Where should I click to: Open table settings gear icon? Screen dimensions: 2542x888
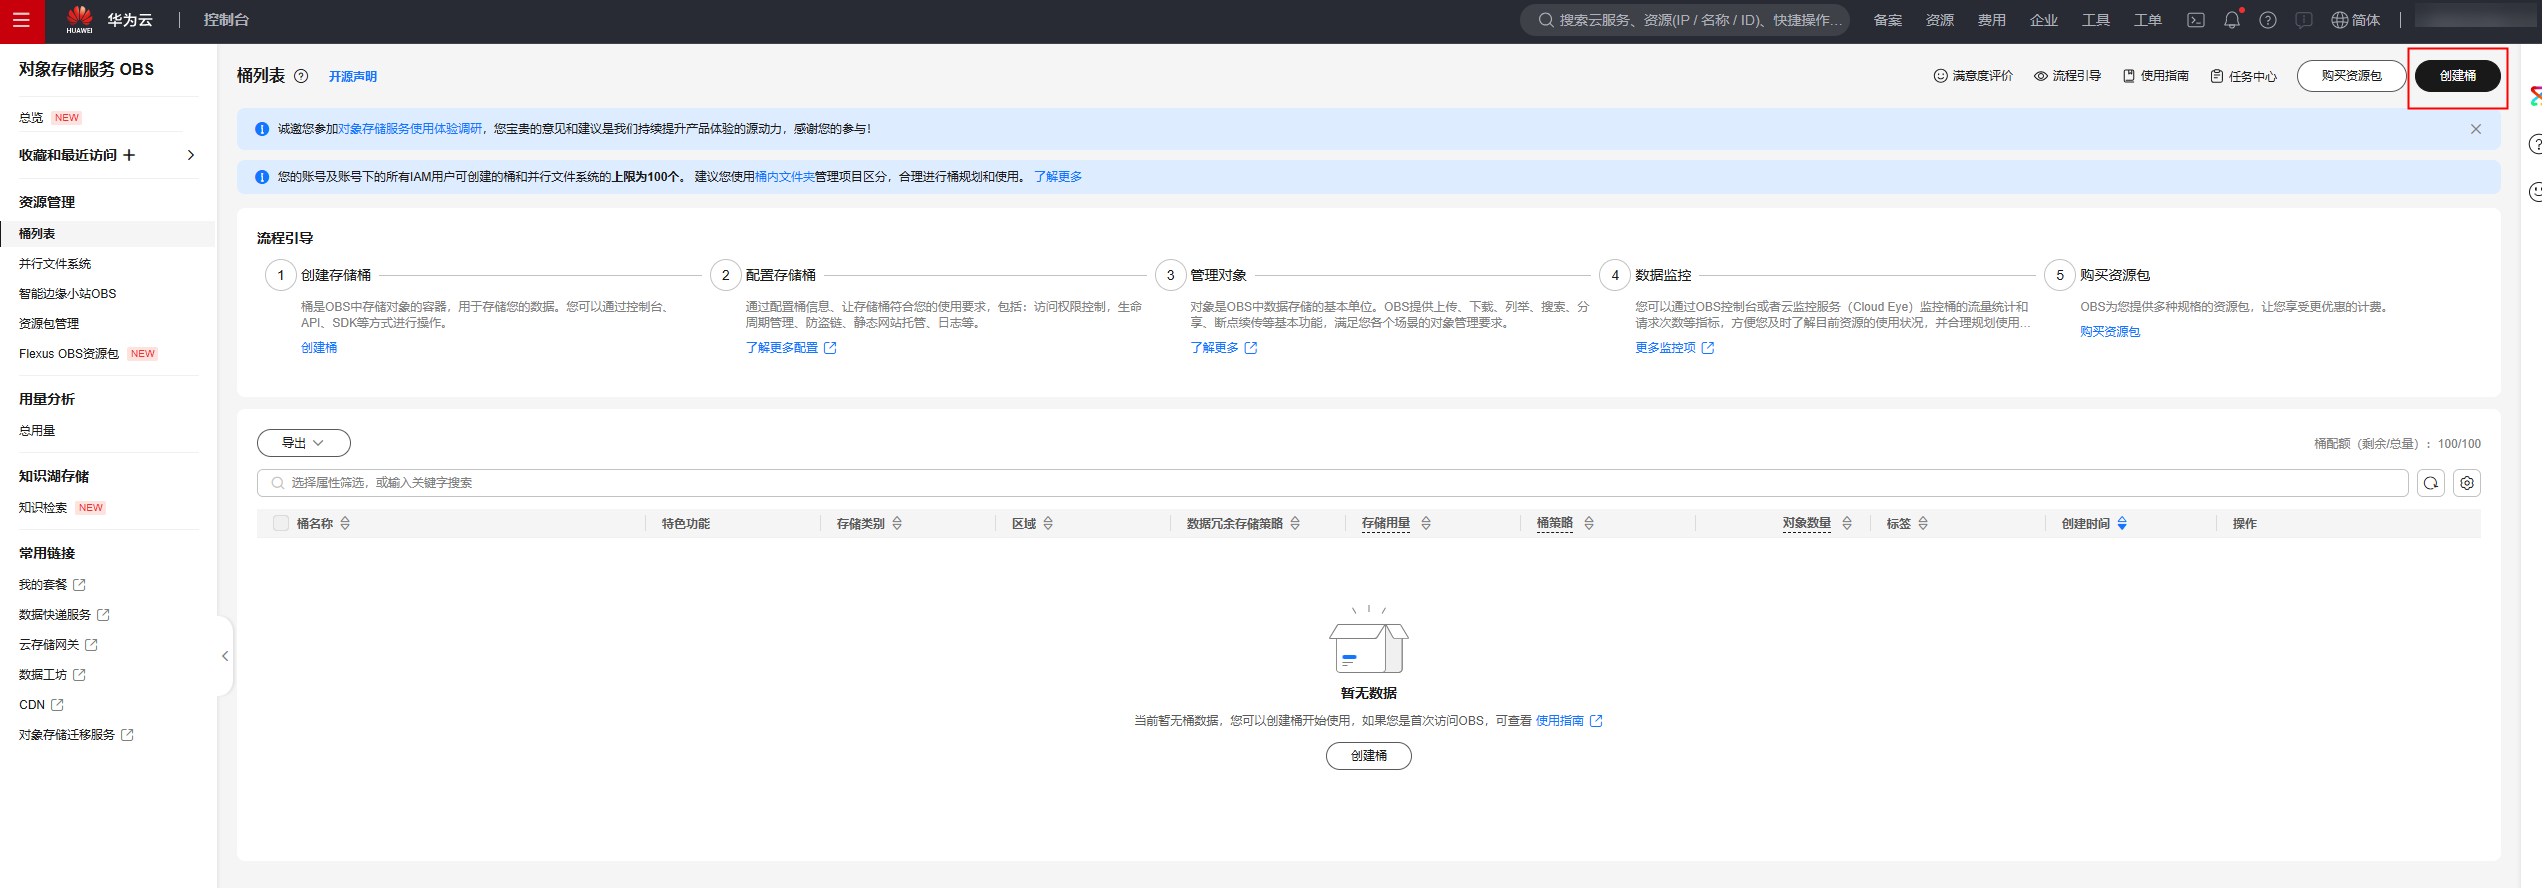coord(2467,483)
